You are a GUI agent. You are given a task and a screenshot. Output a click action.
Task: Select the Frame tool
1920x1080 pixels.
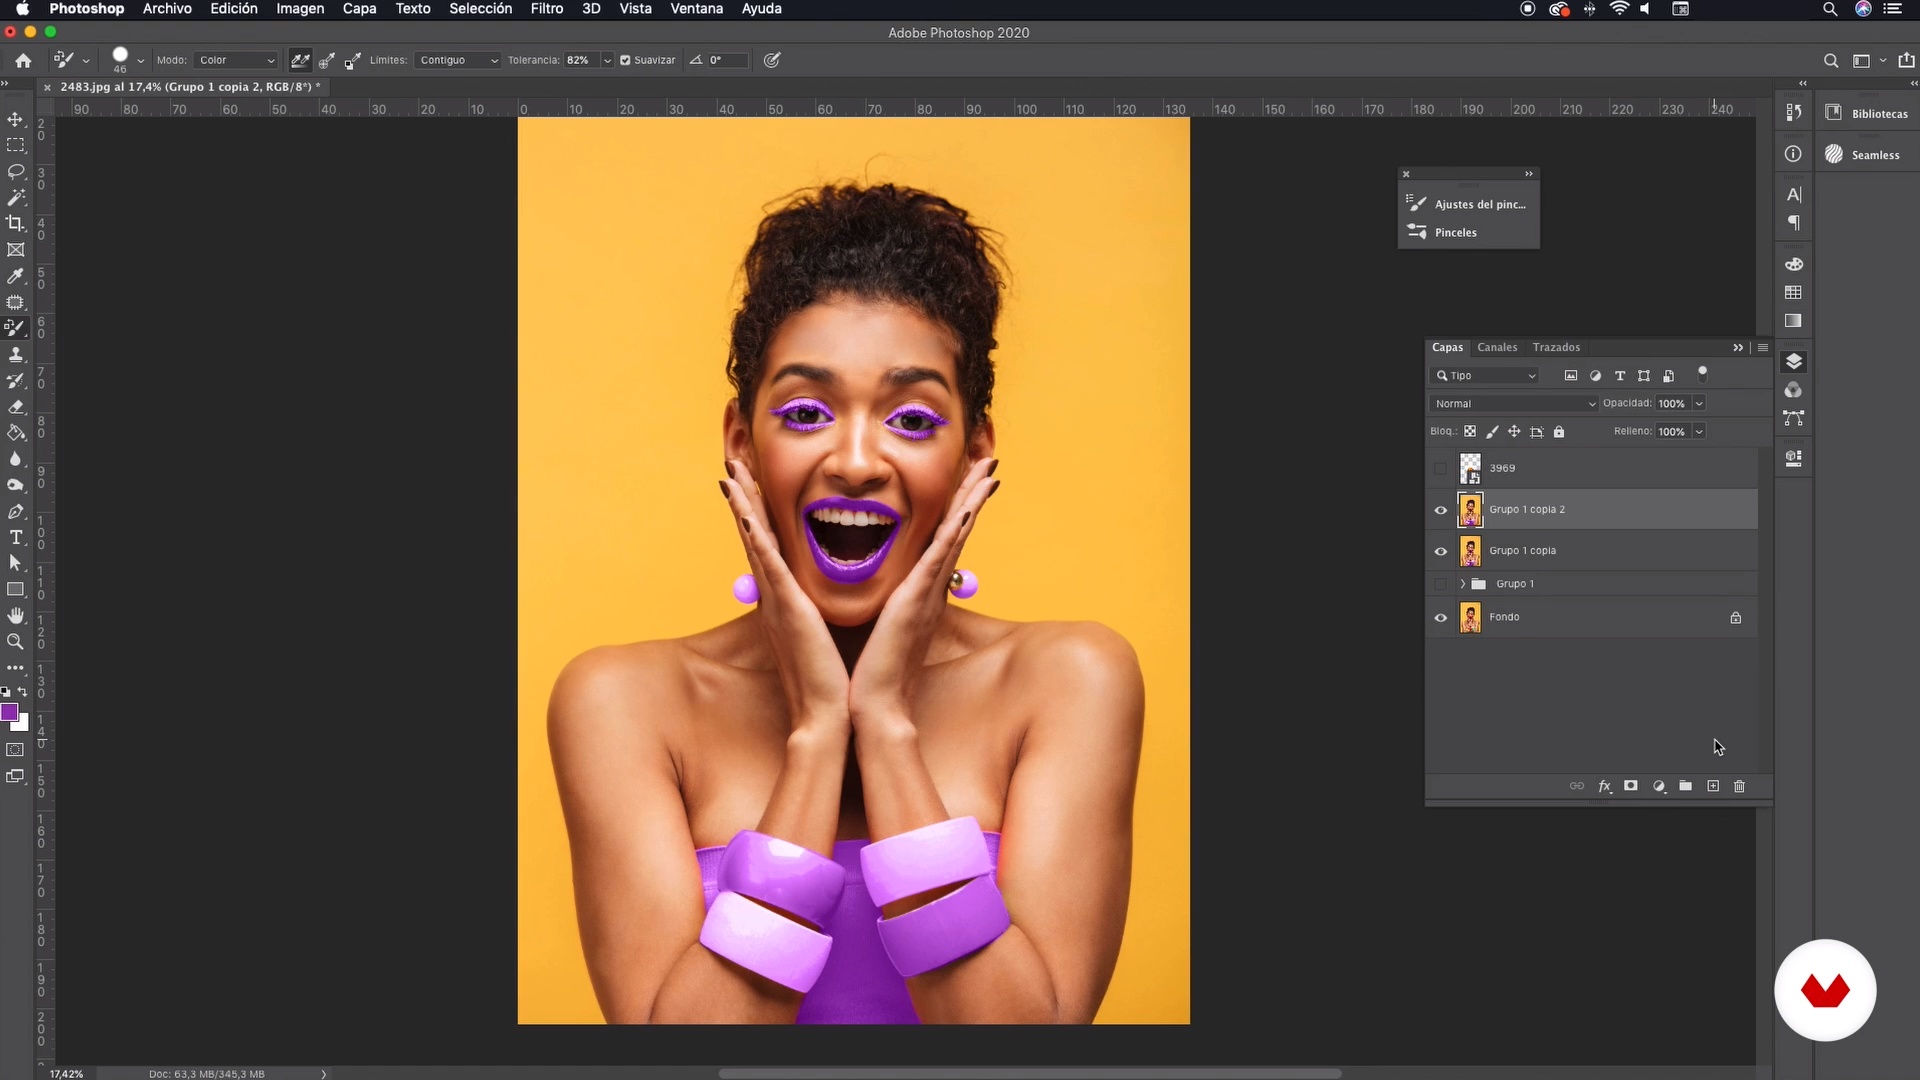[x=16, y=250]
